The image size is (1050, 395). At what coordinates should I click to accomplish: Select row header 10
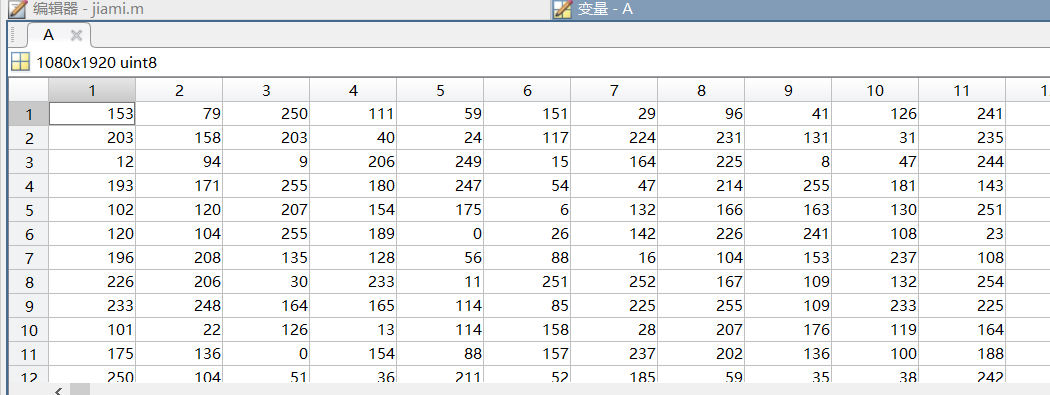pos(29,330)
